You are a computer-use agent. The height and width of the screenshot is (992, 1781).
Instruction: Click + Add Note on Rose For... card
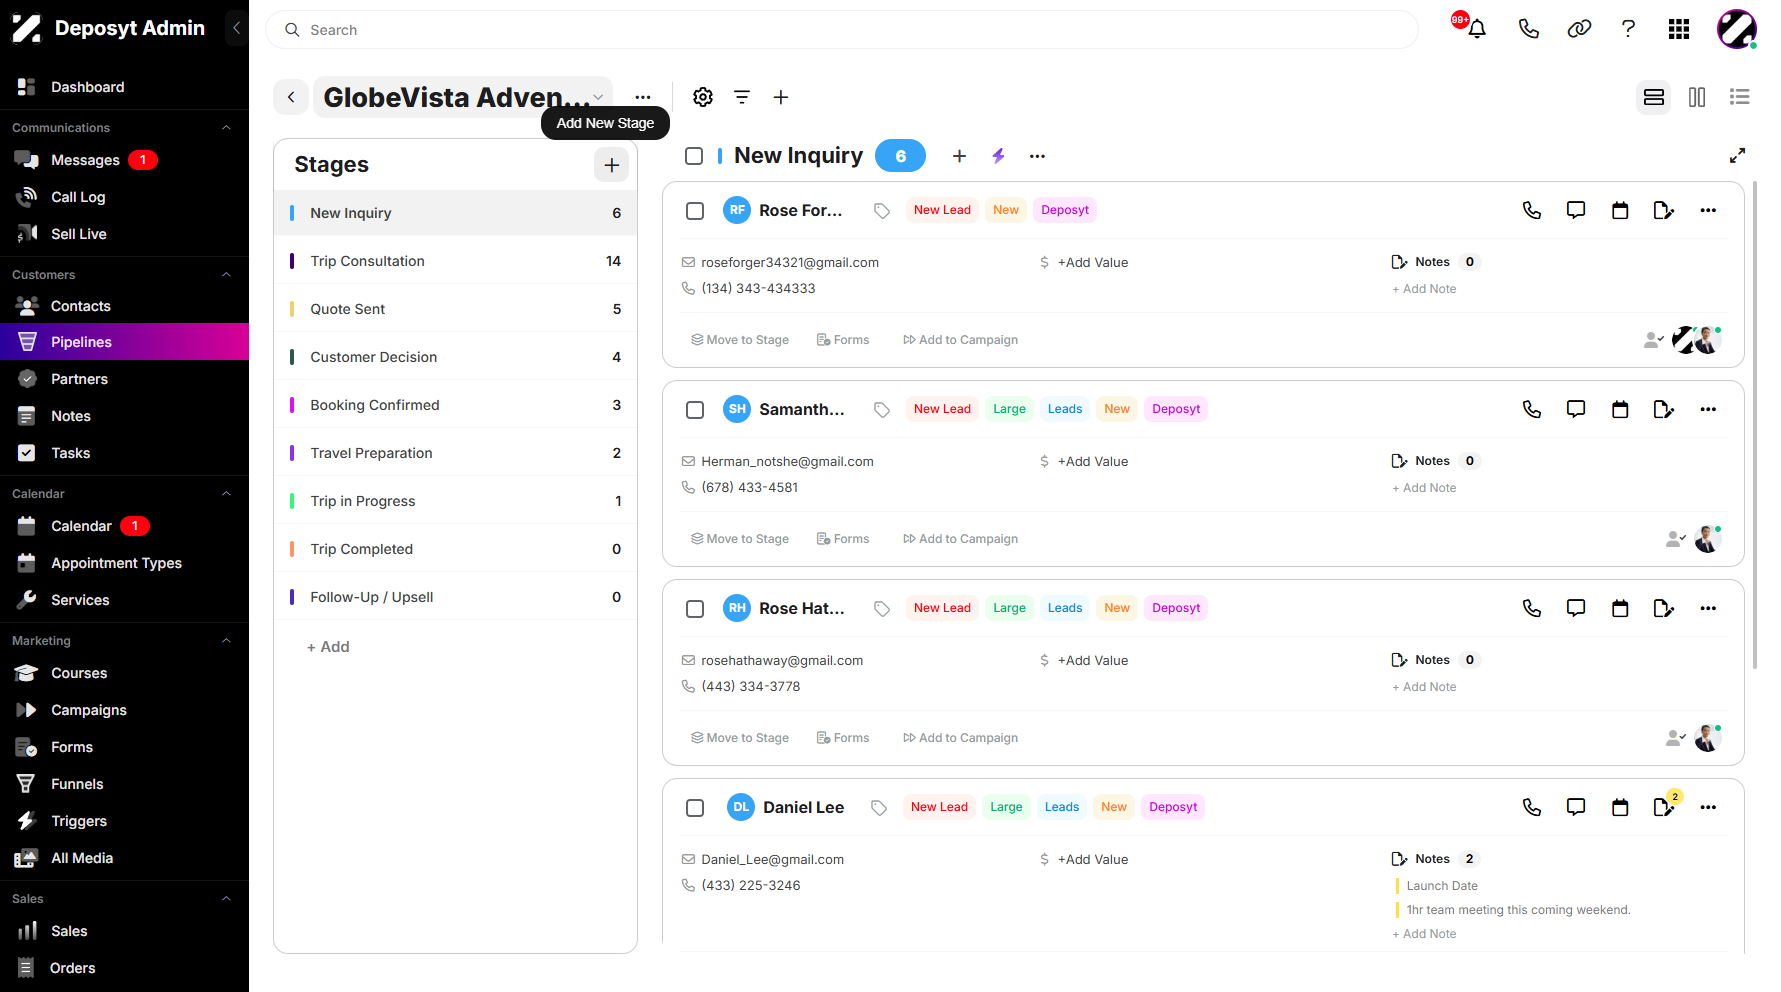[1424, 289]
